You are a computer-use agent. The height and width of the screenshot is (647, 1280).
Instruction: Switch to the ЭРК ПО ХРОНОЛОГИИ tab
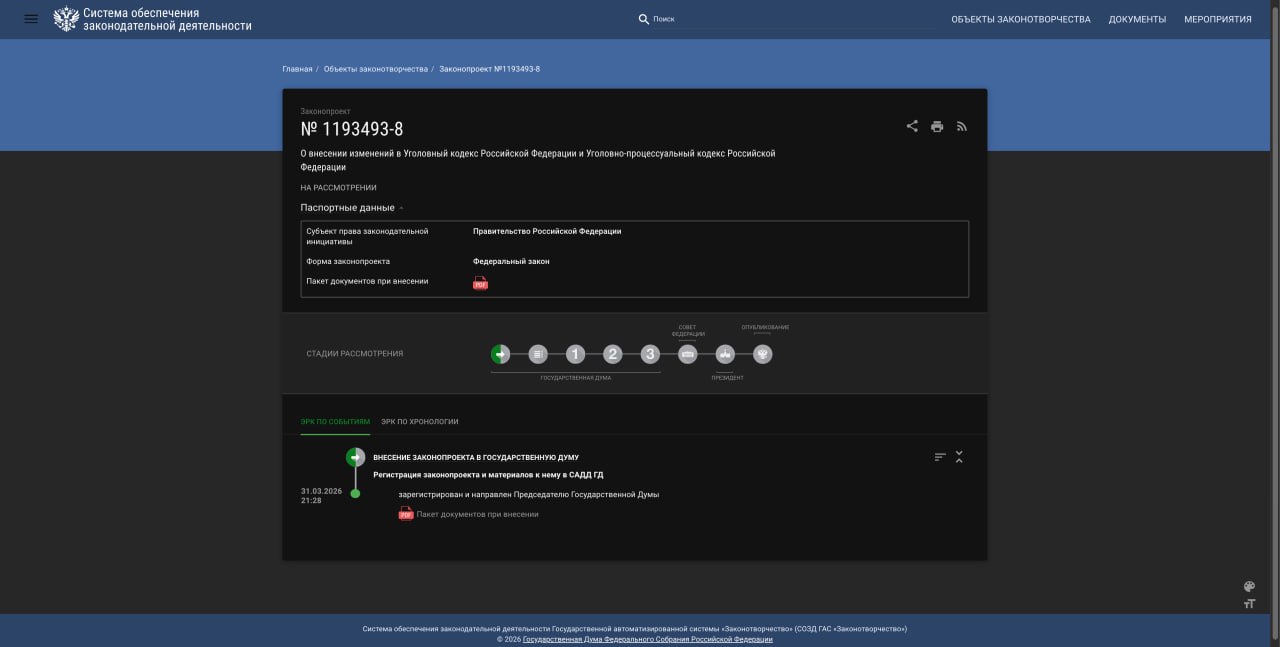(419, 422)
